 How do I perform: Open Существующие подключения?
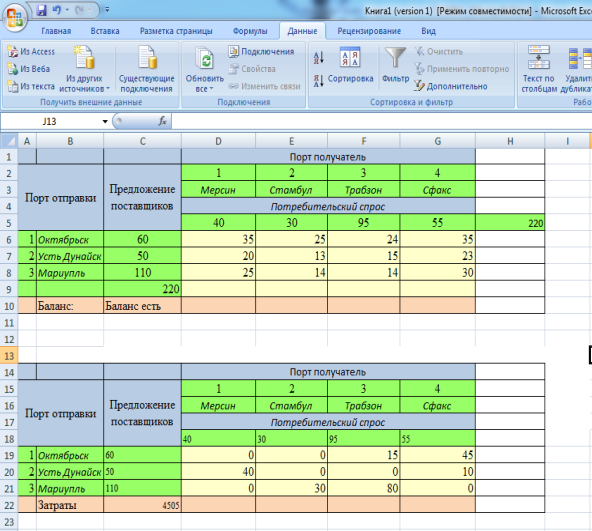[x=146, y=69]
